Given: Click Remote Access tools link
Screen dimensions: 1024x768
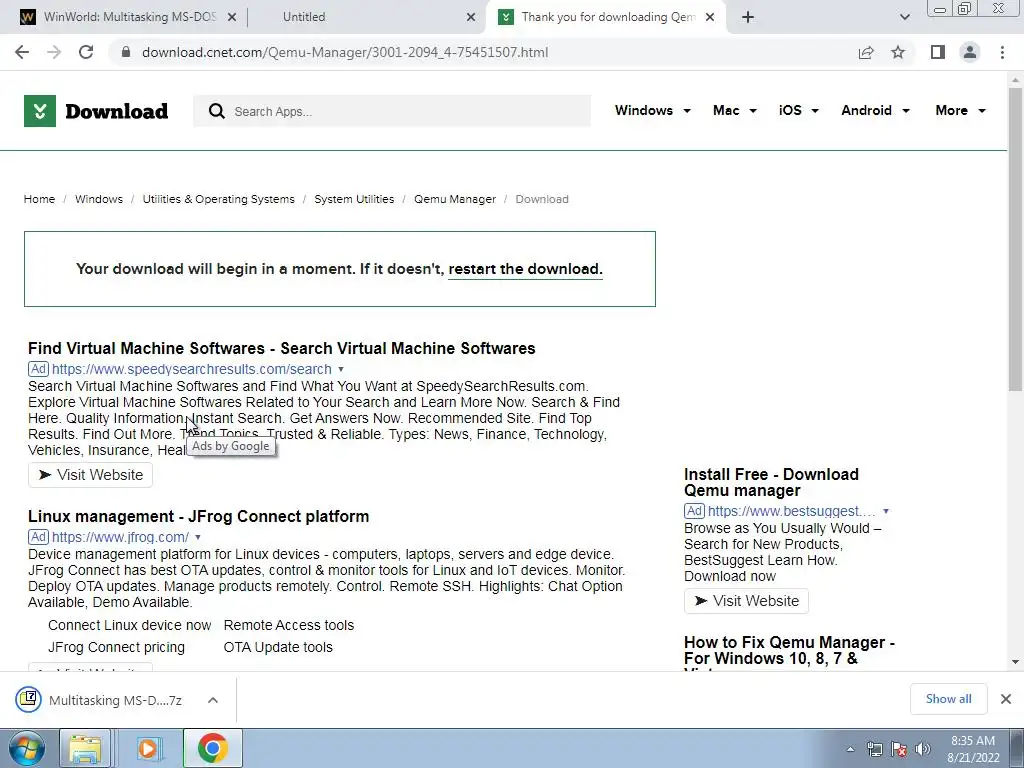Looking at the screenshot, I should pyautogui.click(x=289, y=625).
